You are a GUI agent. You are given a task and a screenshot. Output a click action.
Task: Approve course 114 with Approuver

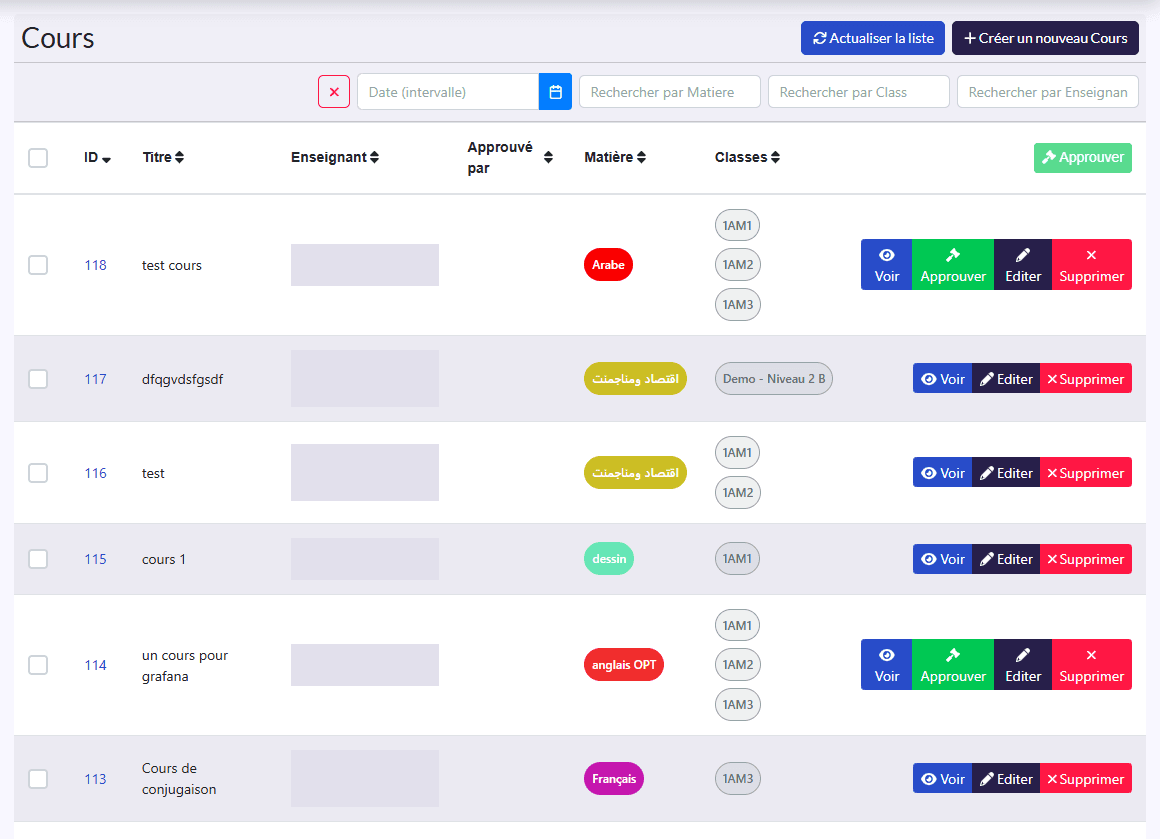tap(953, 664)
